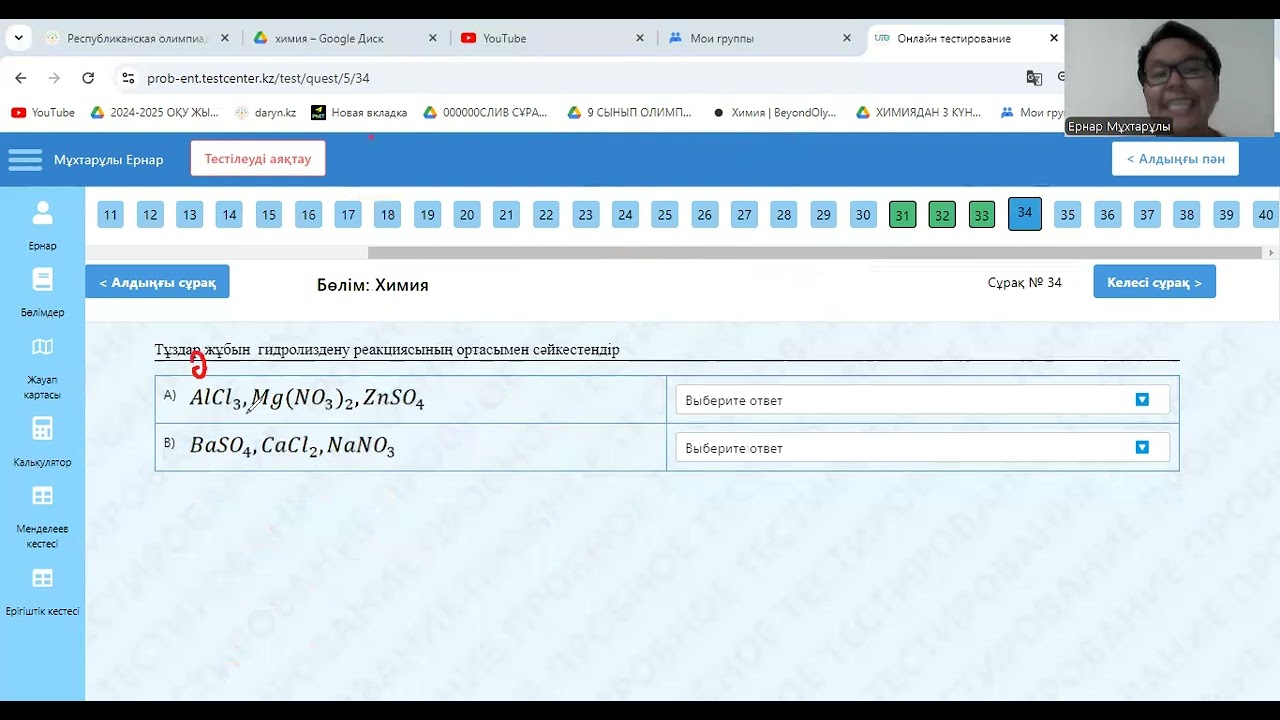Open ХИМИЯДАН 3 КҮН... bookmark

coord(918,113)
